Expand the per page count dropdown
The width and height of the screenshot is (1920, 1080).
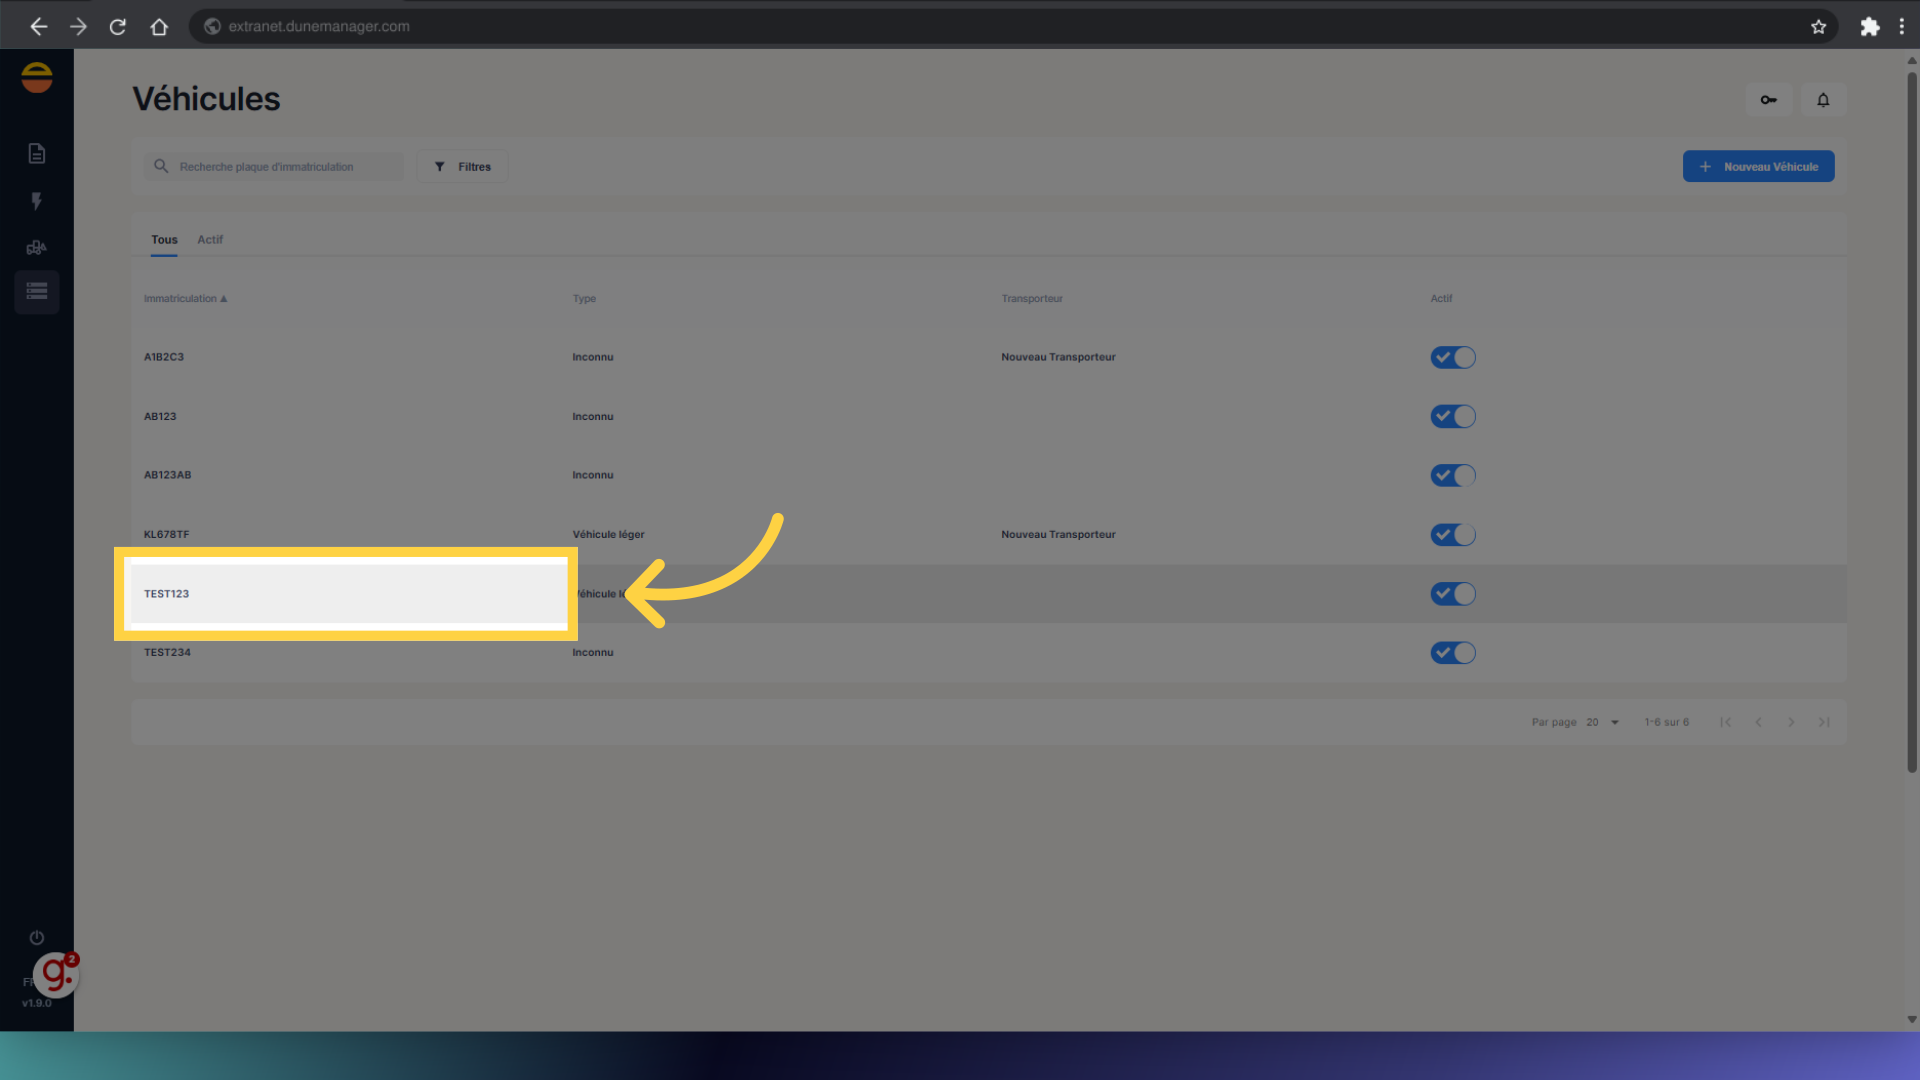click(1602, 722)
